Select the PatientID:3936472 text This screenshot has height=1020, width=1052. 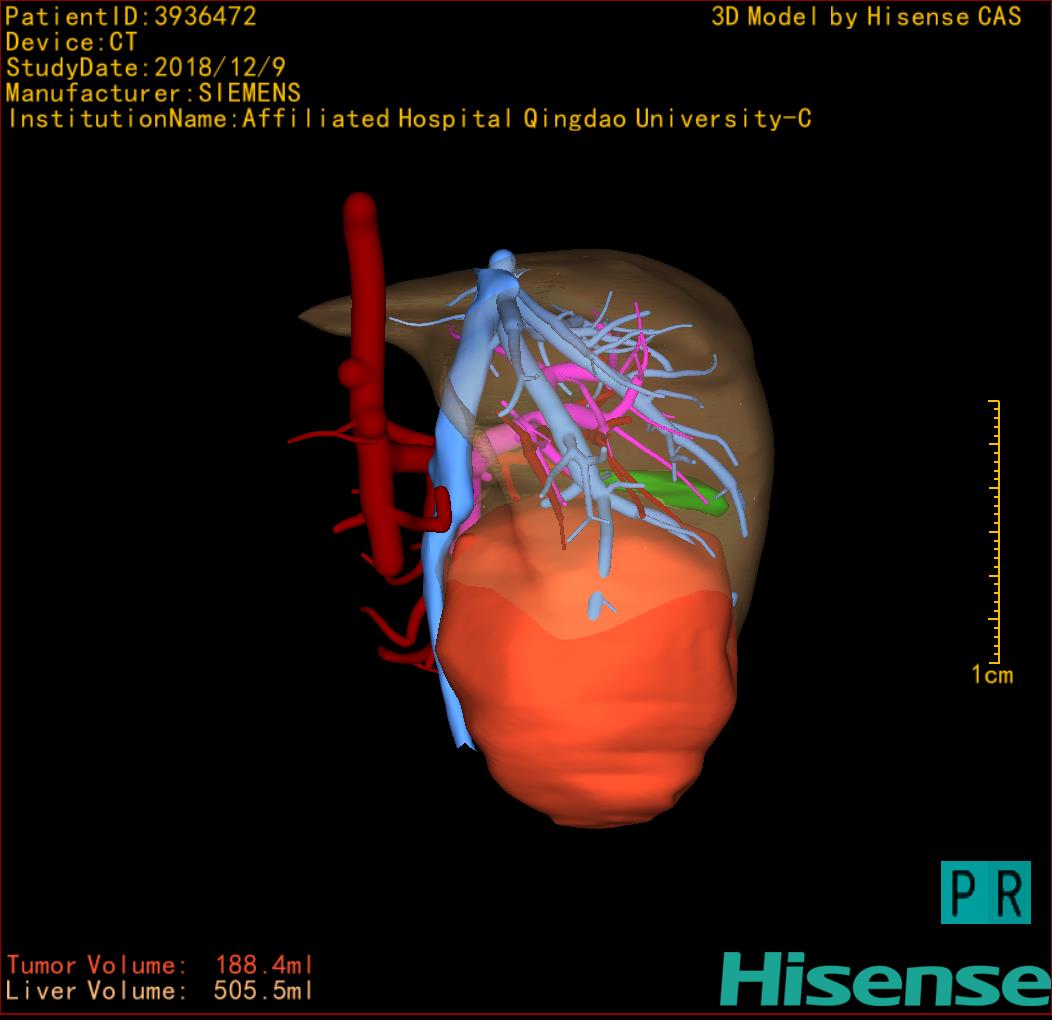coord(131,16)
